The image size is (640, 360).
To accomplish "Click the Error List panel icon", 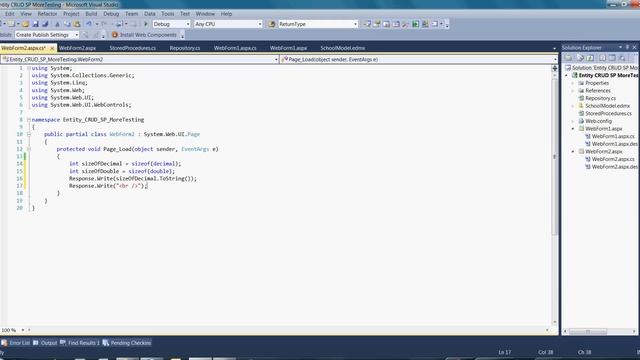I will click(4, 343).
